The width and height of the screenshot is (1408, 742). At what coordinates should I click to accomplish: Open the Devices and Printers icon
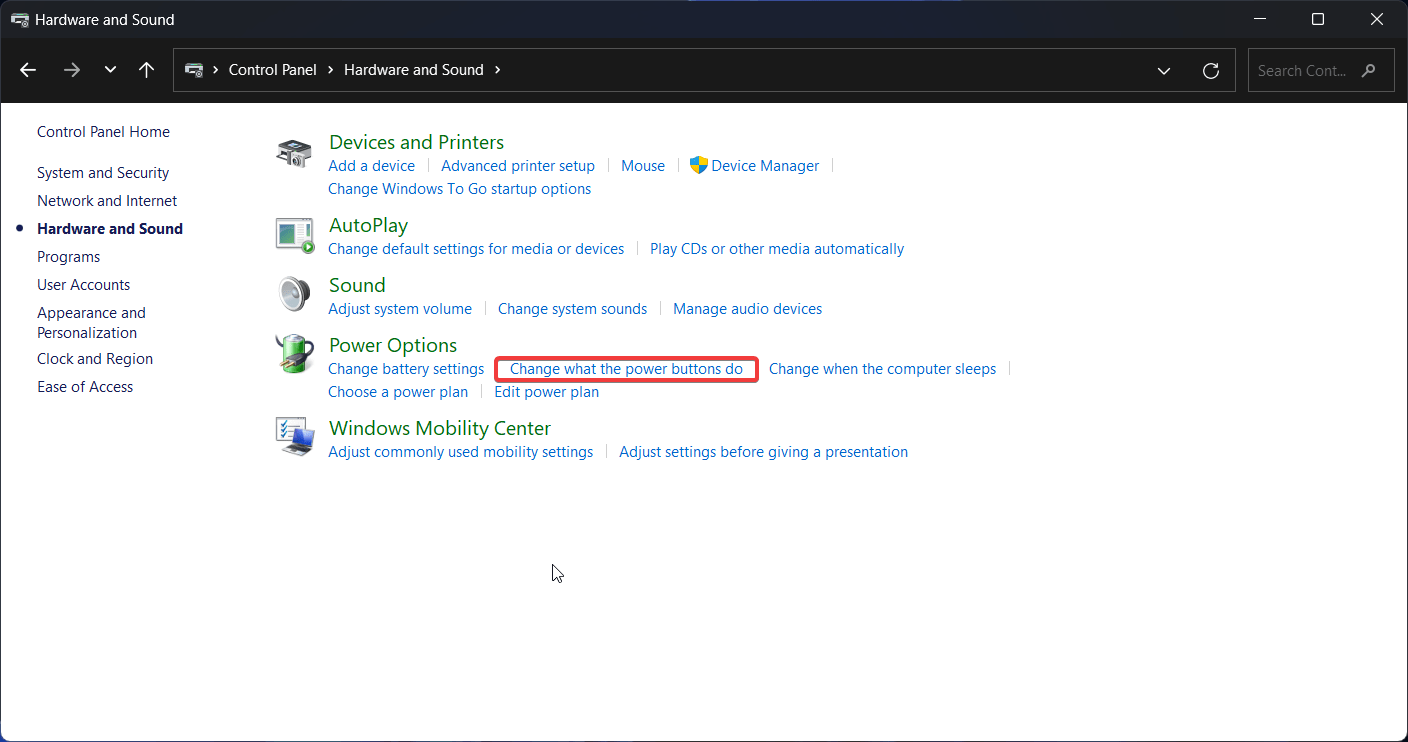coord(294,153)
